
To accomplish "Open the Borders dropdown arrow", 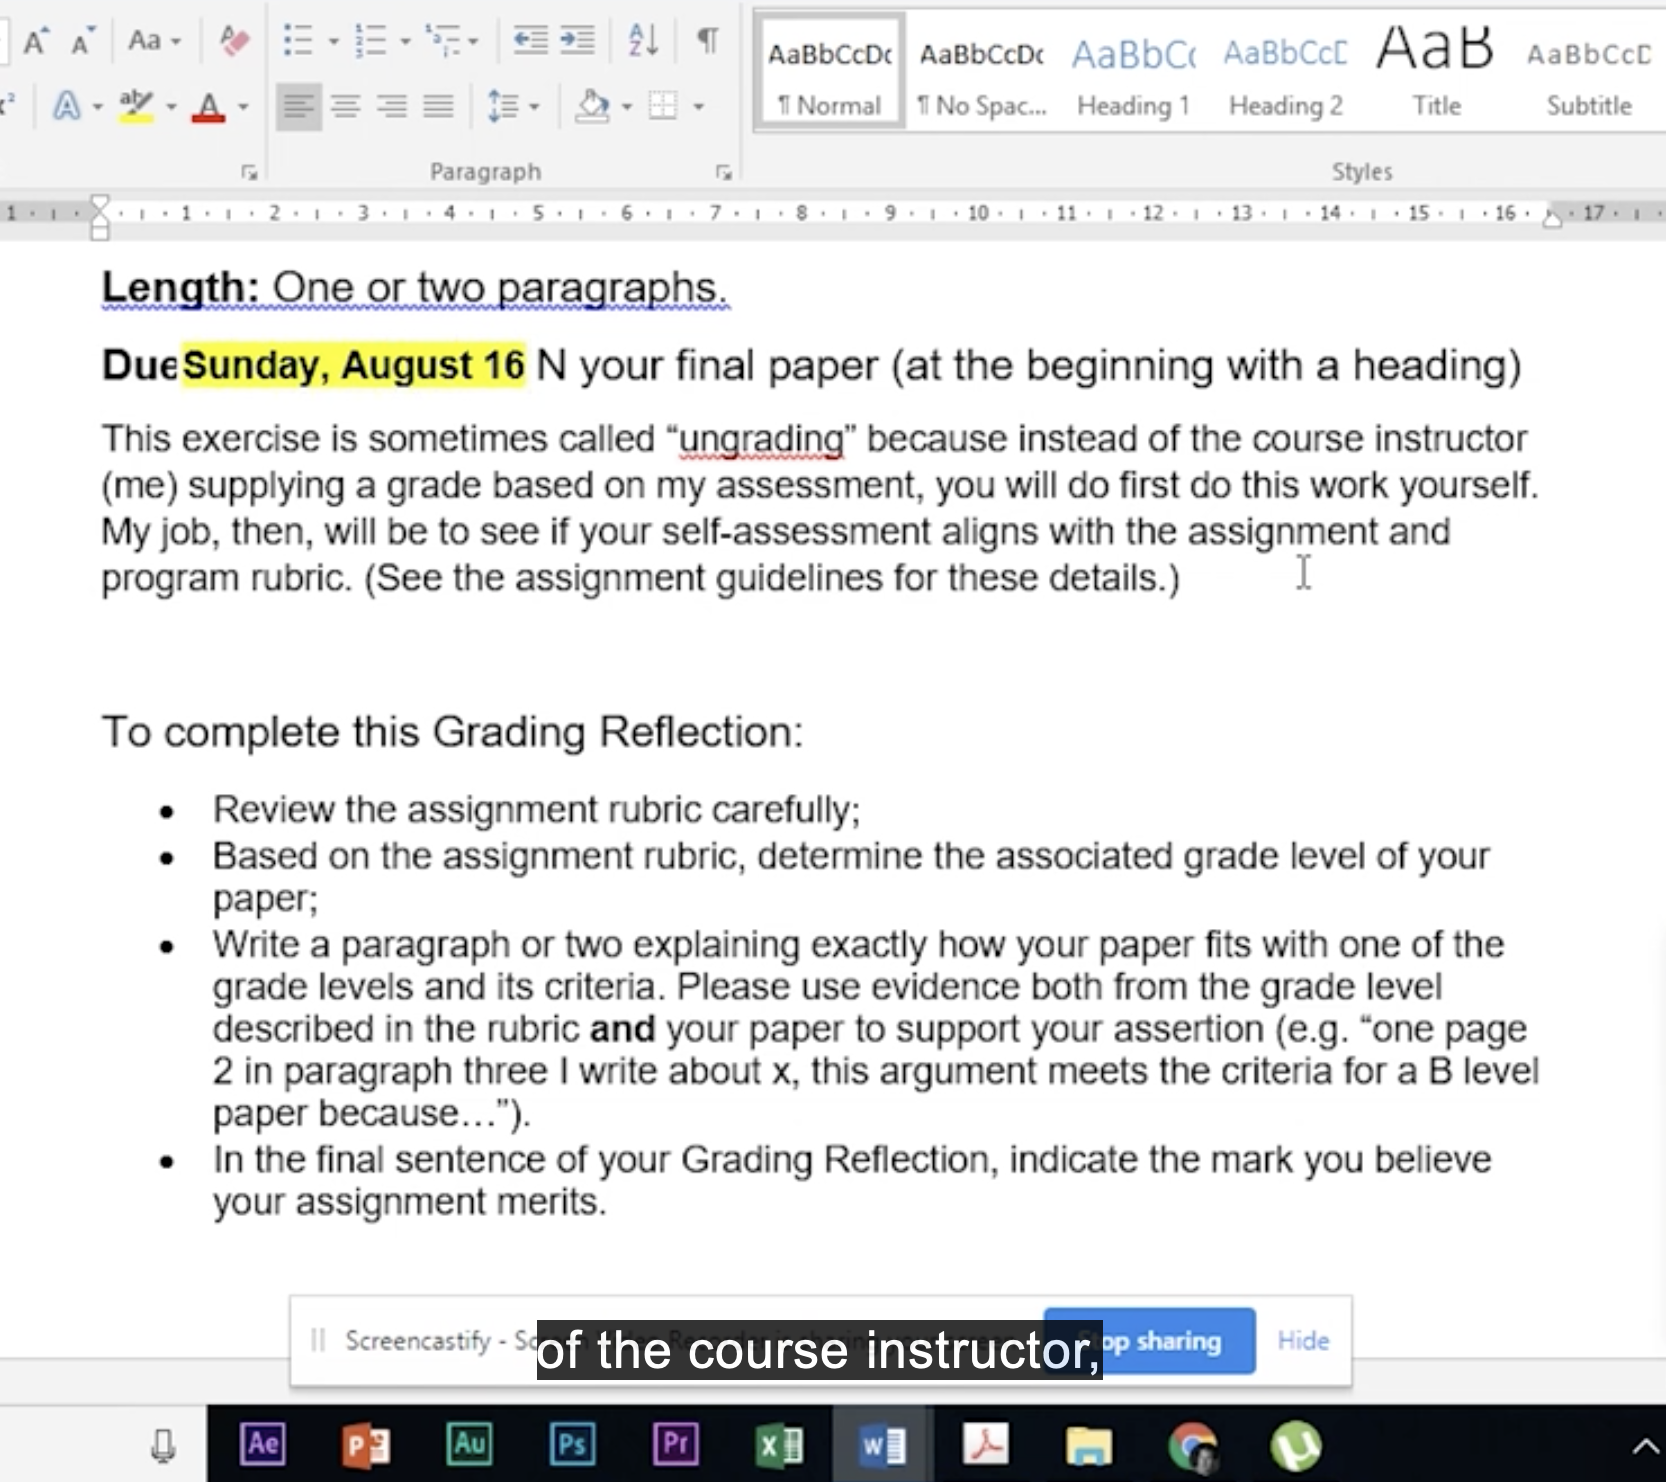I will tap(699, 106).
